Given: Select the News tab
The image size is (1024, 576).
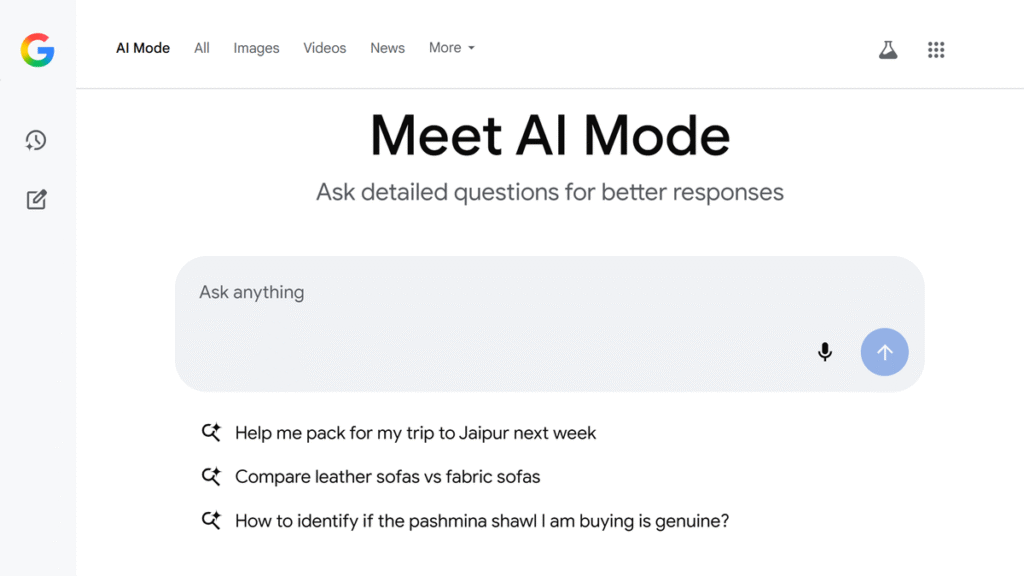Looking at the screenshot, I should pos(387,48).
